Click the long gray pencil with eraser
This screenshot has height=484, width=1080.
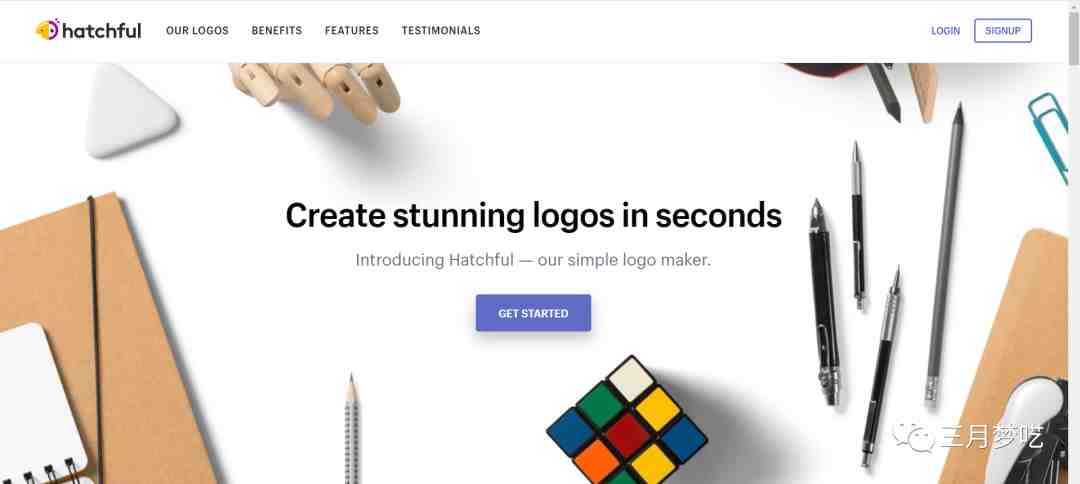click(x=944, y=253)
